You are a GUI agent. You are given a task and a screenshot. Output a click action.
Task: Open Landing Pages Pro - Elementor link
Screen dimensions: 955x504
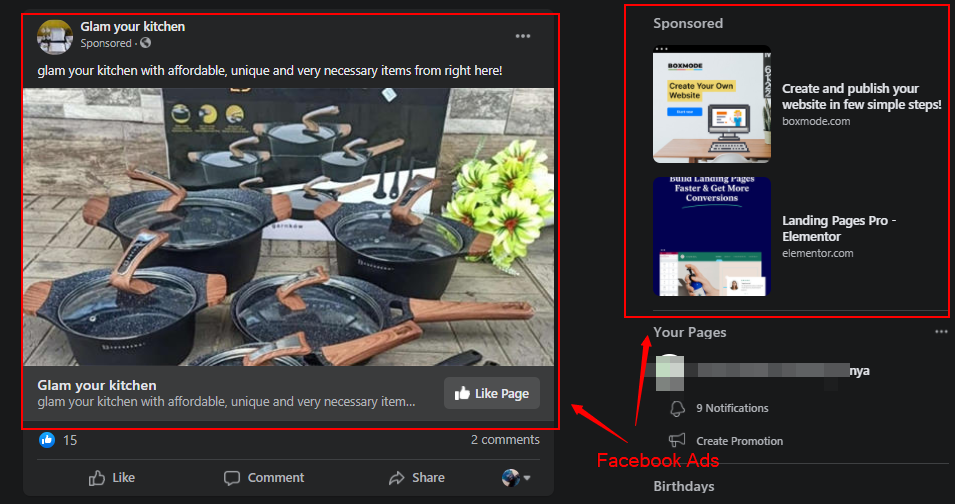click(839, 228)
